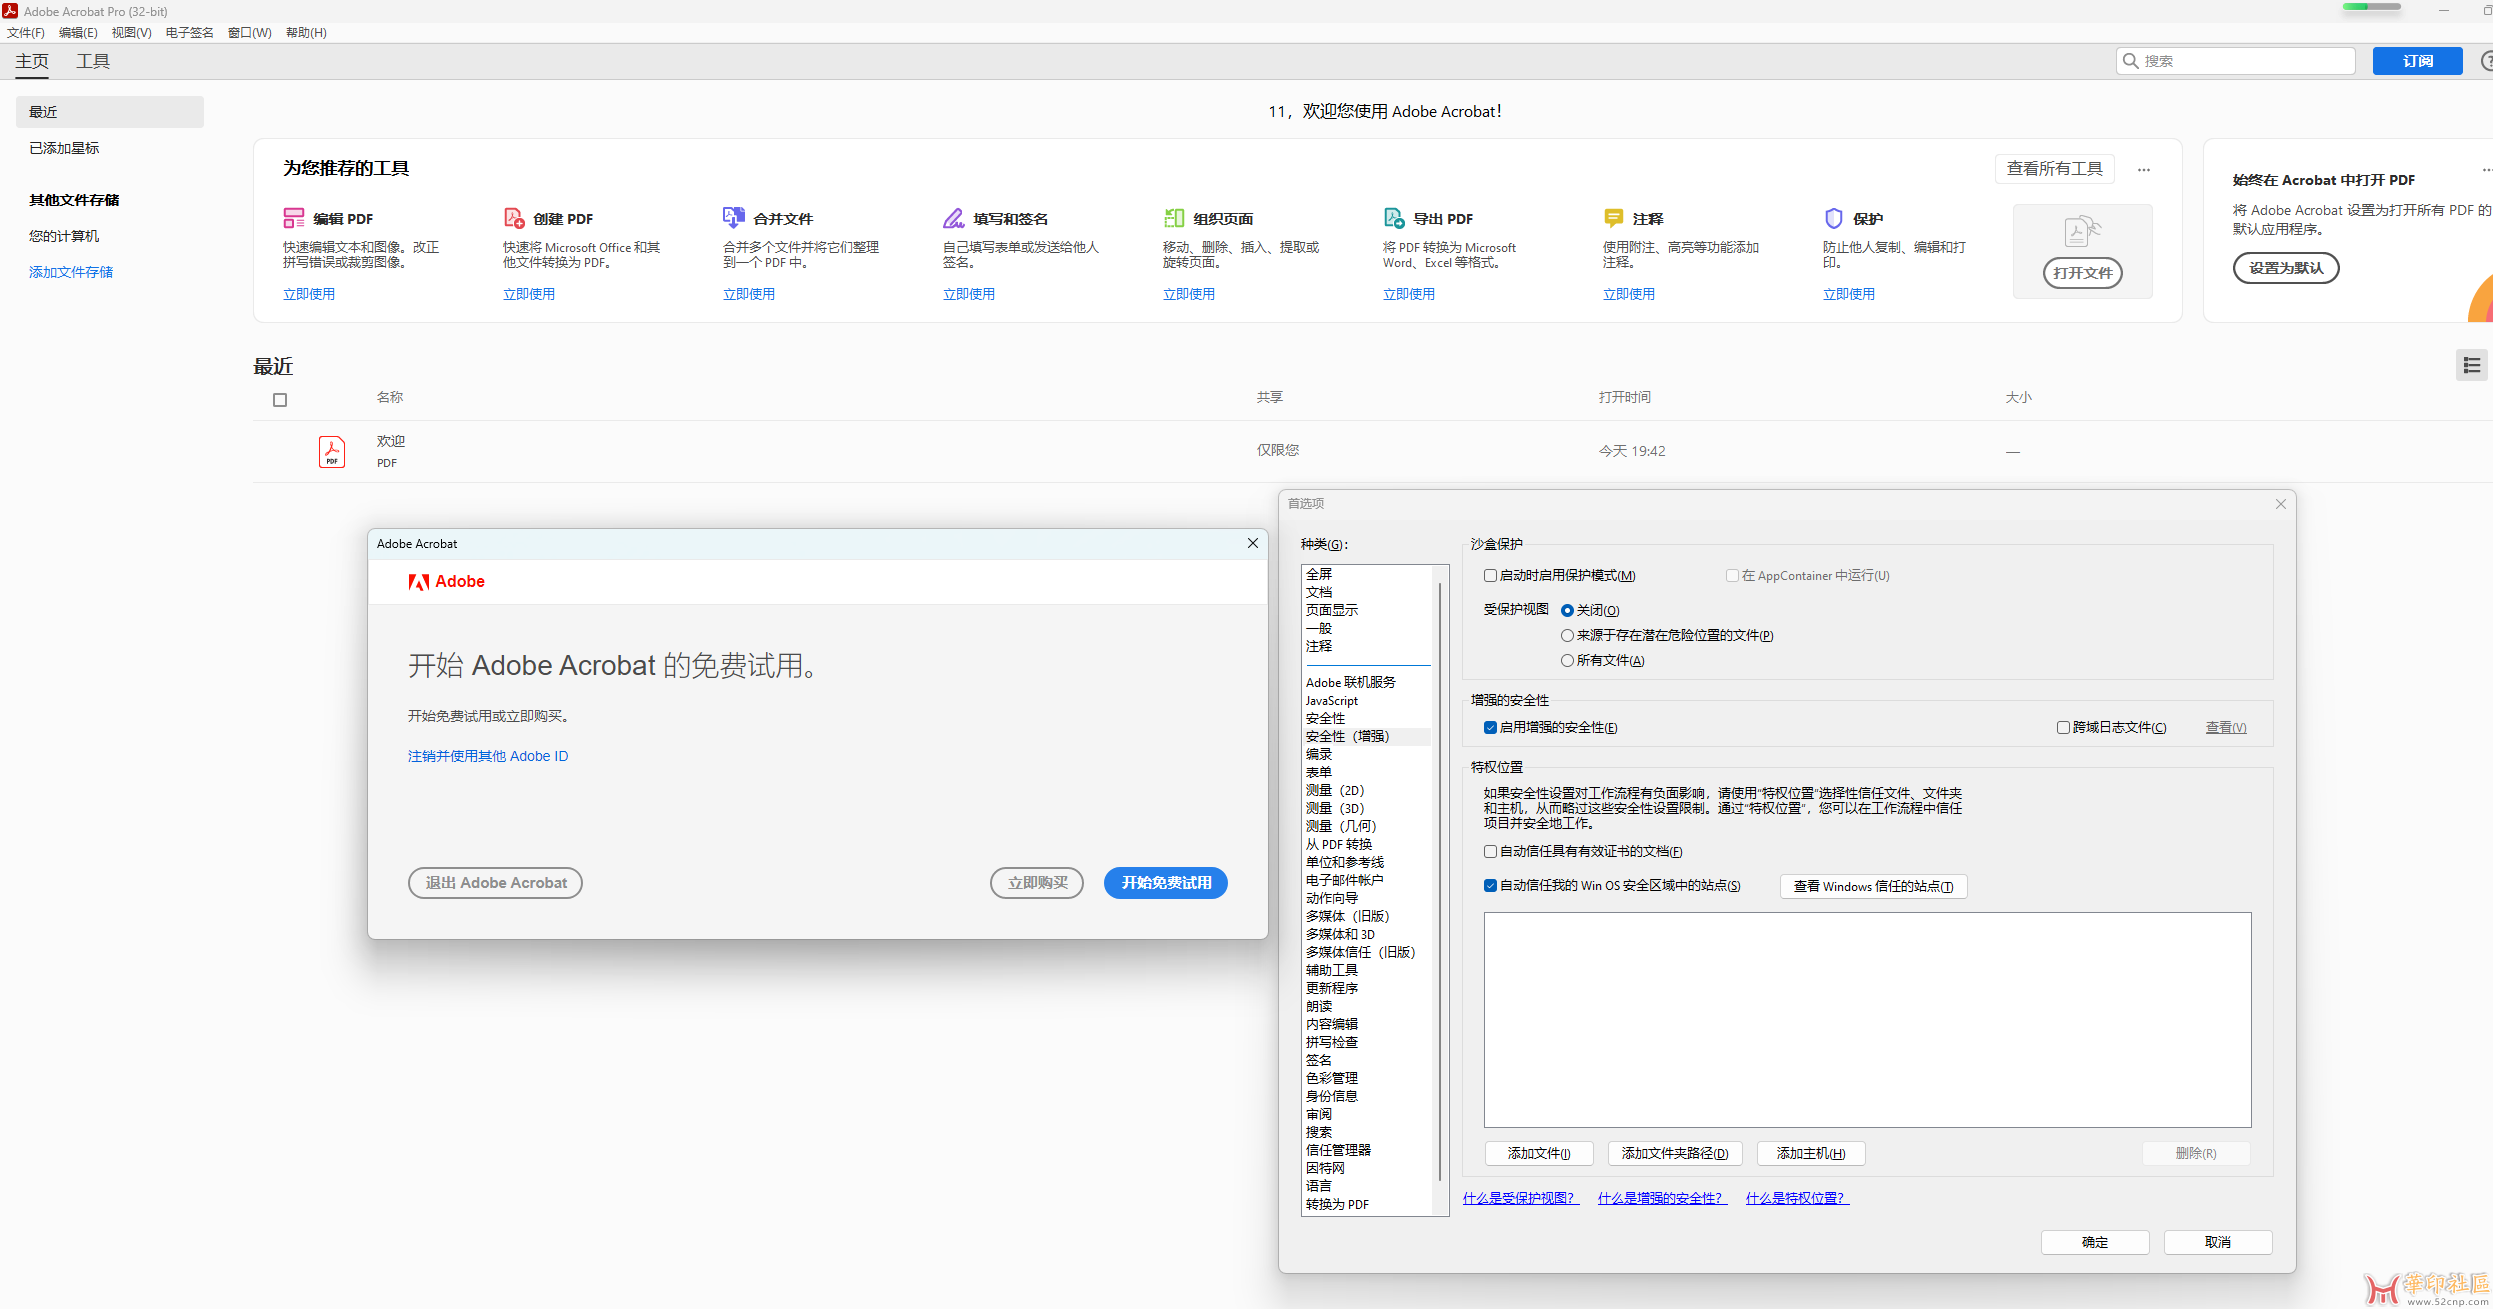Open 什么是特权位置? help link
Viewport: 2493px width, 1309px height.
pos(1797,1198)
